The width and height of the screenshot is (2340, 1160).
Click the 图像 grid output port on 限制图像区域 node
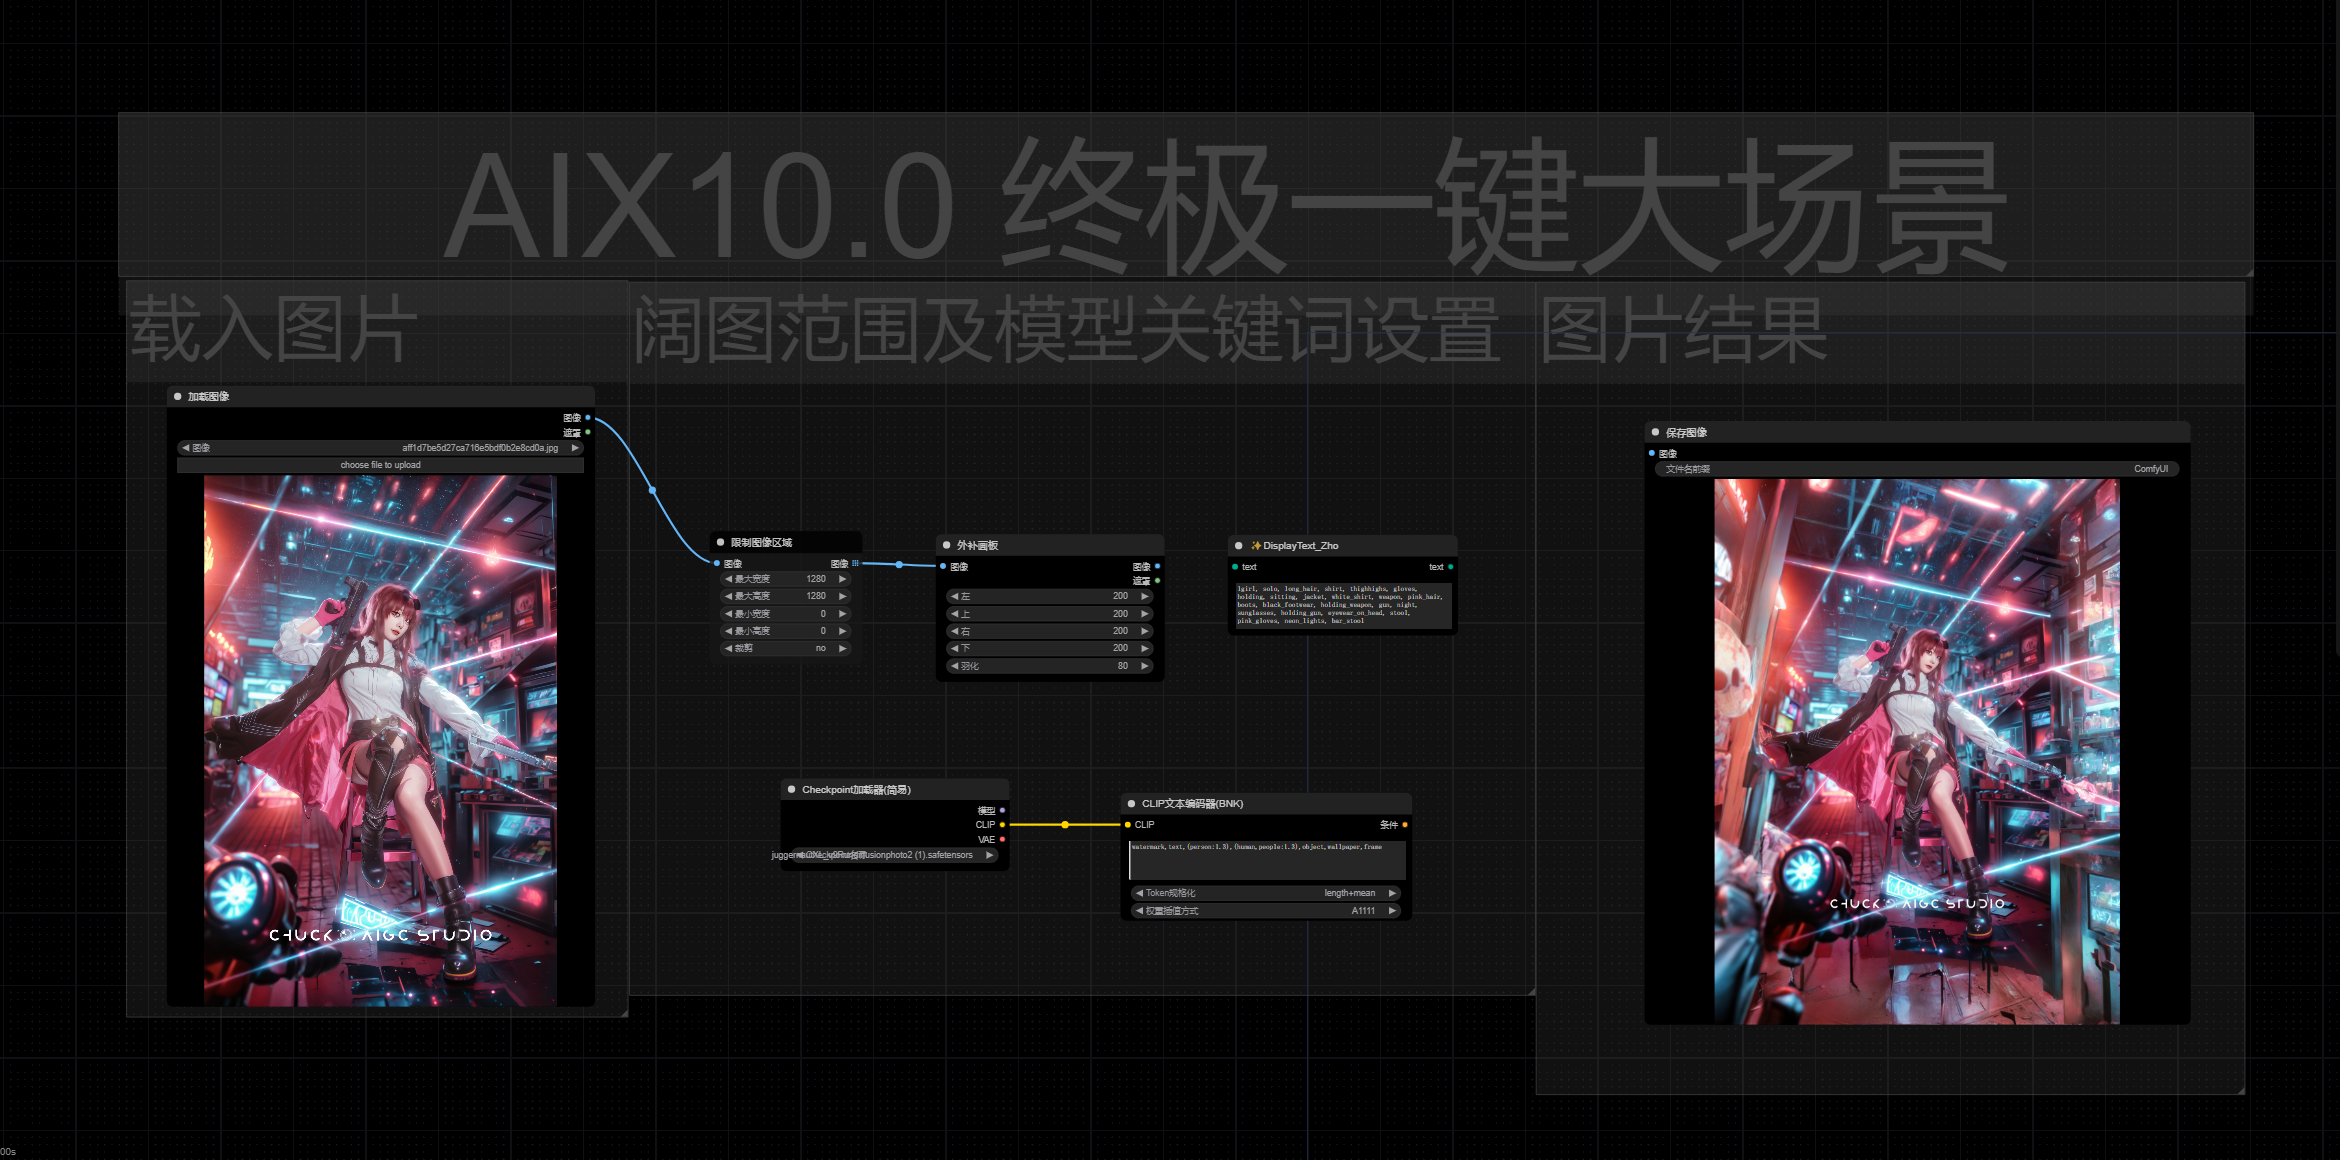[x=855, y=564]
